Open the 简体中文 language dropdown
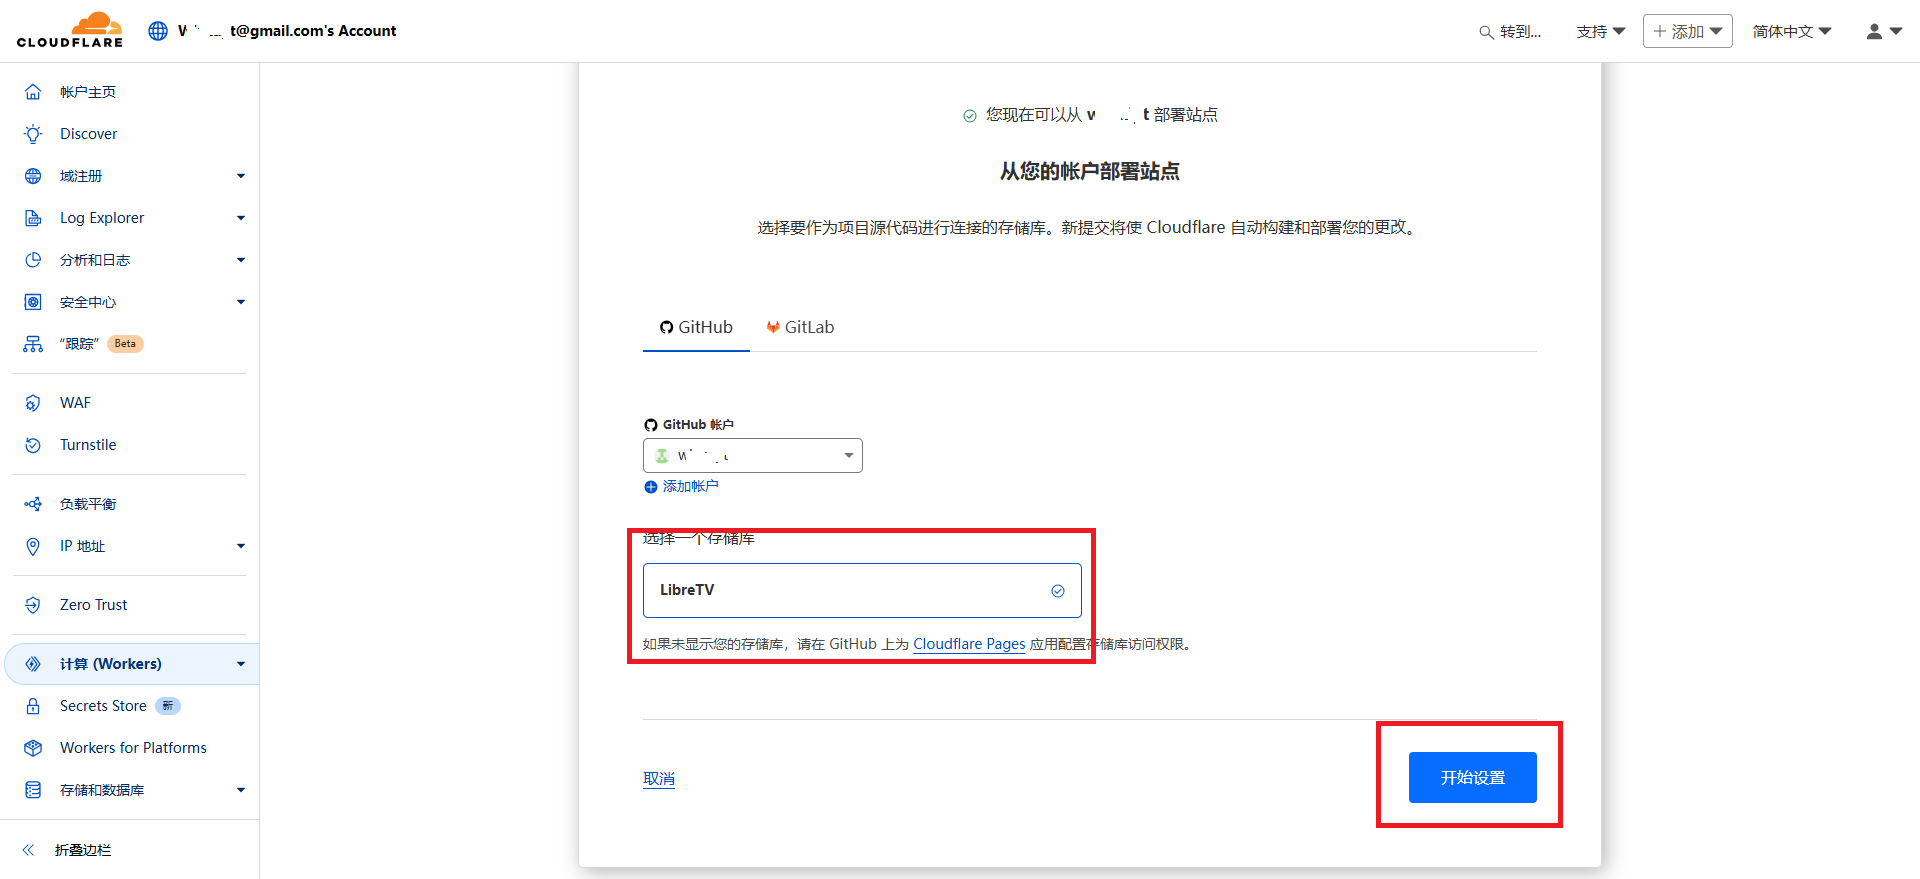The image size is (1920, 879). pyautogui.click(x=1791, y=31)
